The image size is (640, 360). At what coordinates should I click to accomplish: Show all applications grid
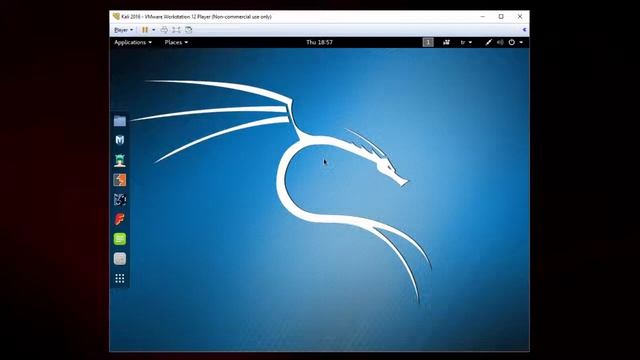point(120,278)
